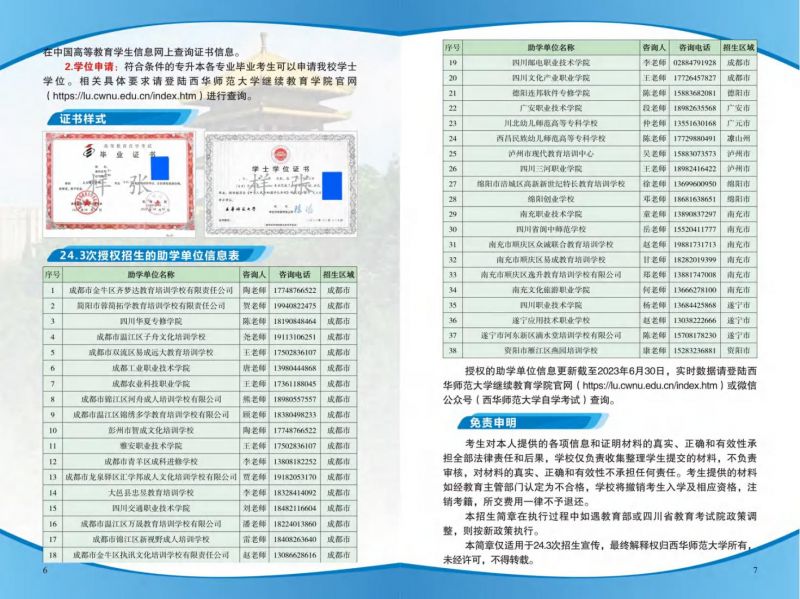
Task: Click phone number '18982635568'
Action: (x=695, y=108)
